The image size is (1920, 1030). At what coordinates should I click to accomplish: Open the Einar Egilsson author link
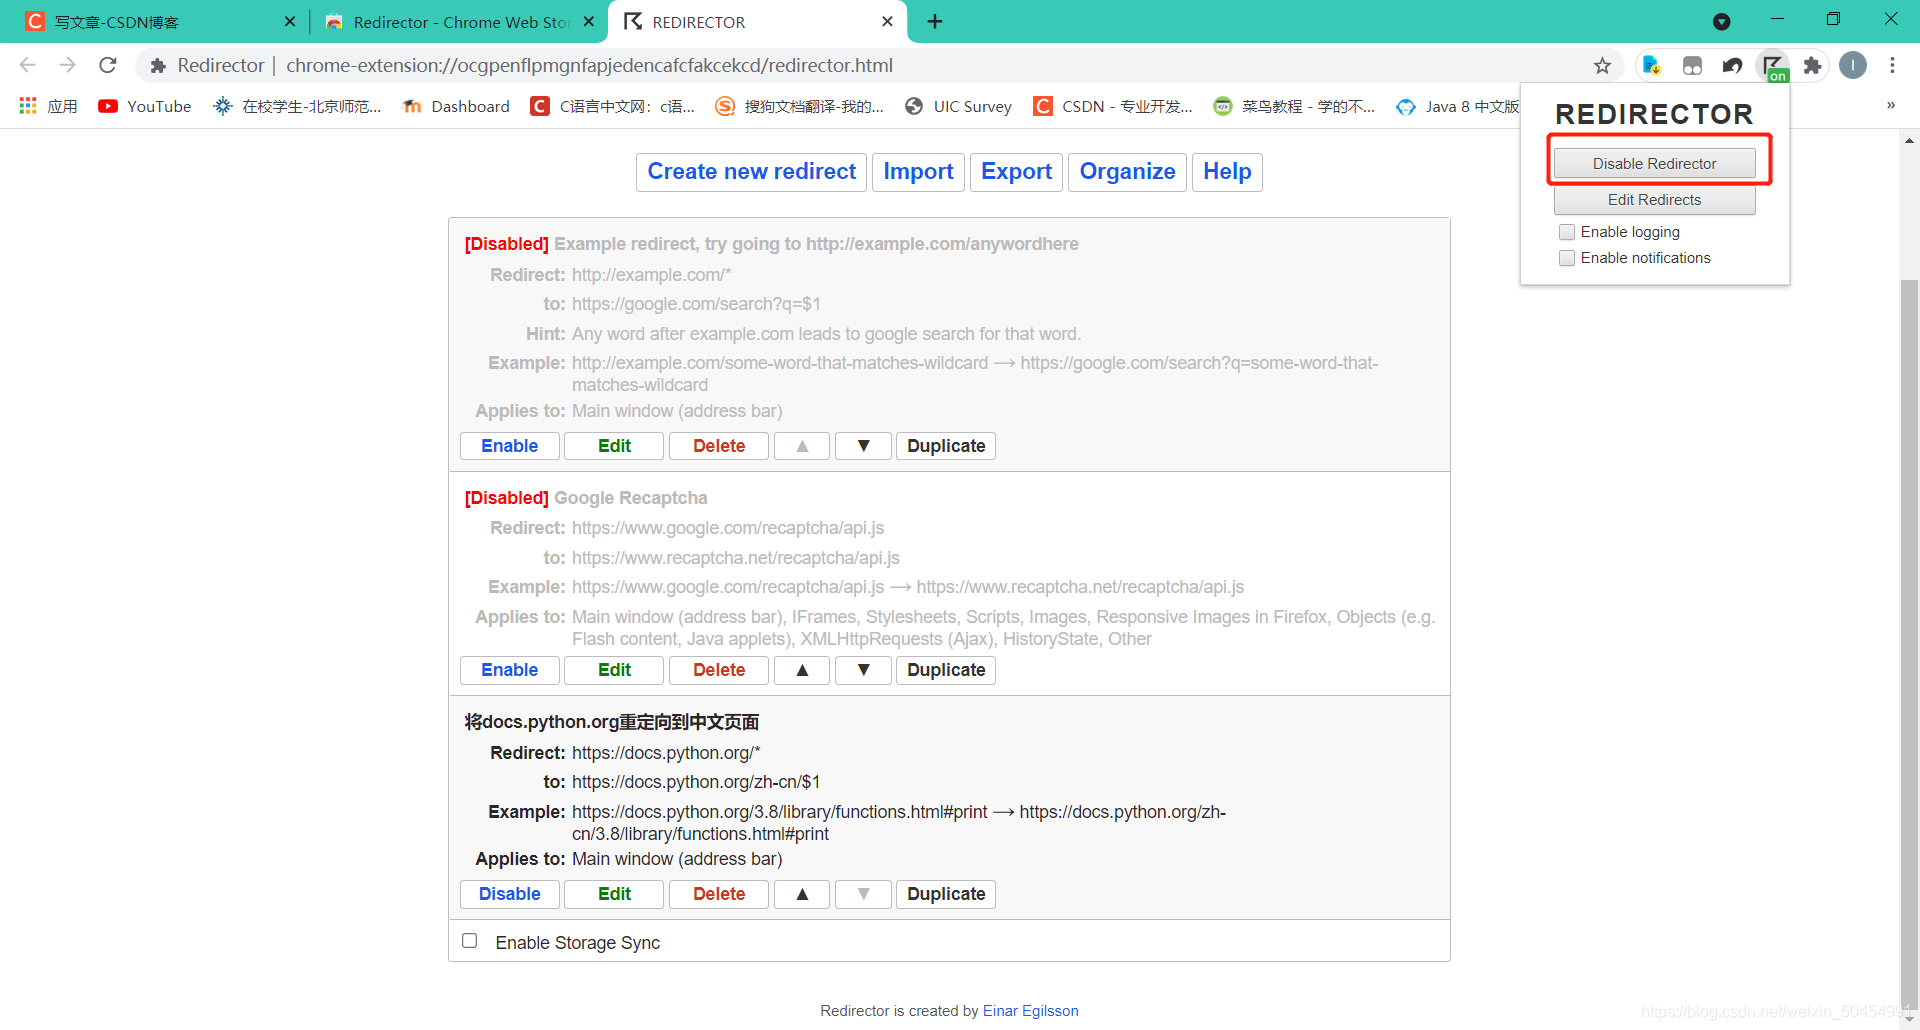pyautogui.click(x=1030, y=1011)
